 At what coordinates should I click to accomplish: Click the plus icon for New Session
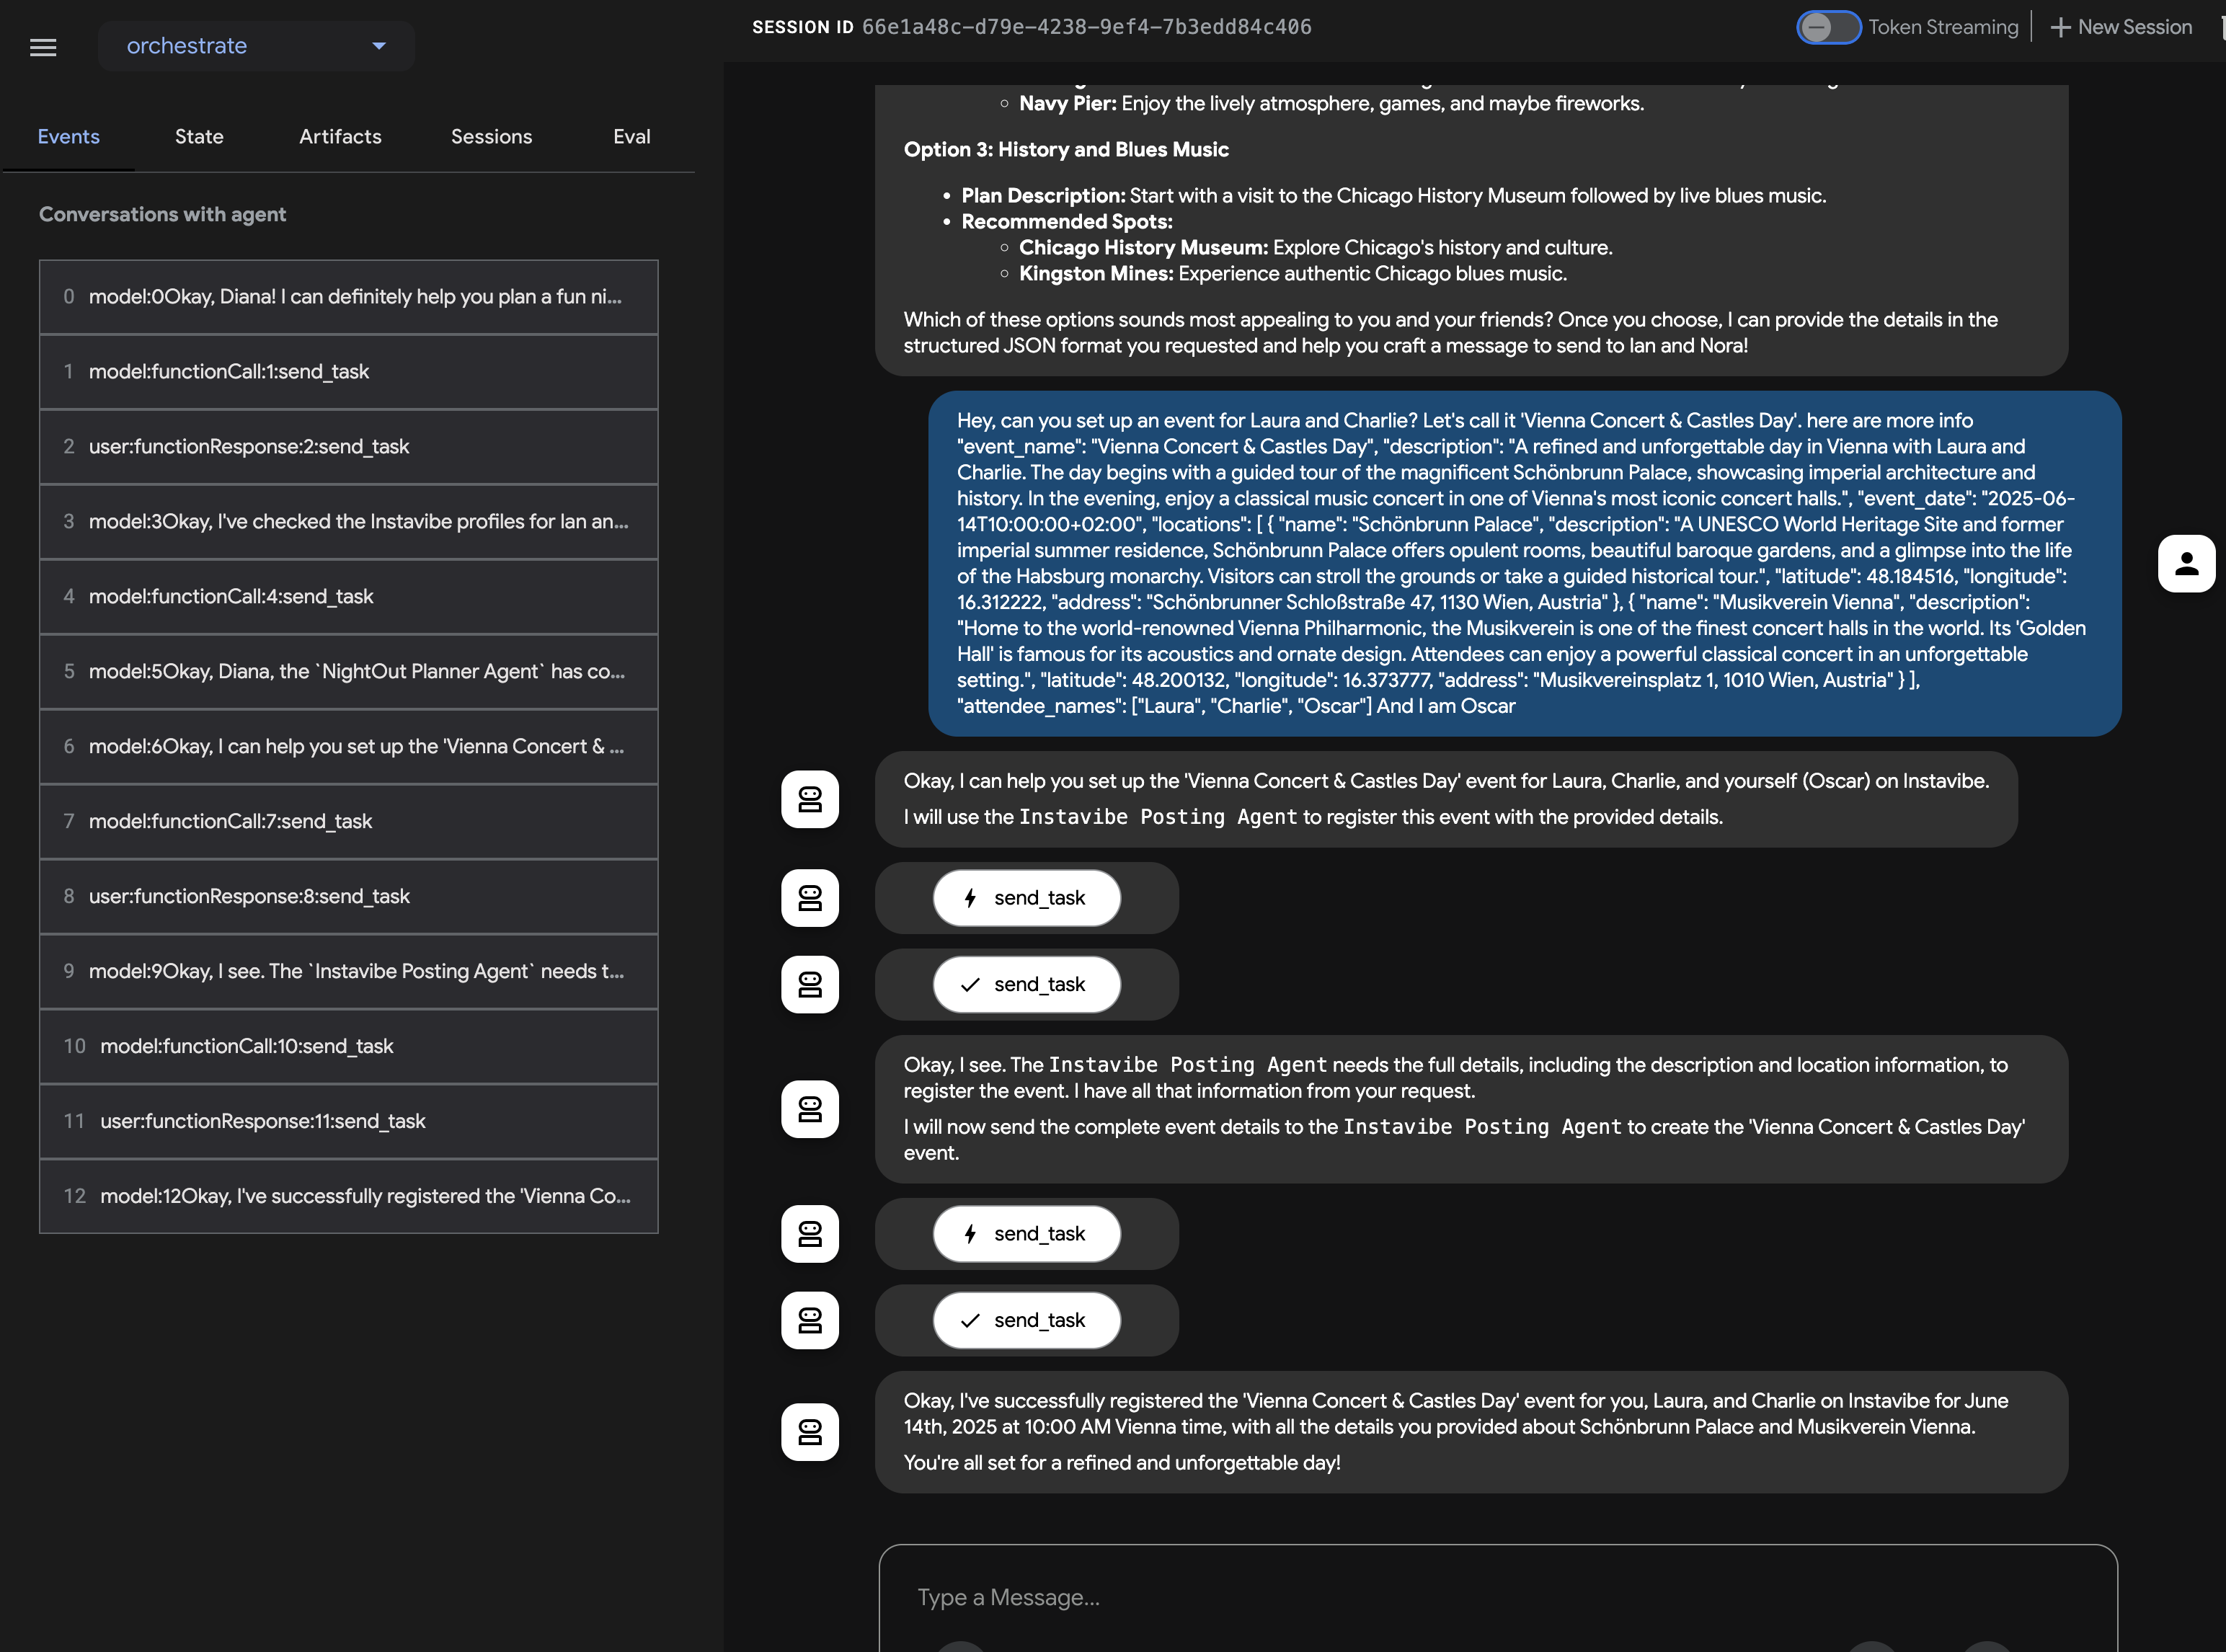coord(2060,27)
